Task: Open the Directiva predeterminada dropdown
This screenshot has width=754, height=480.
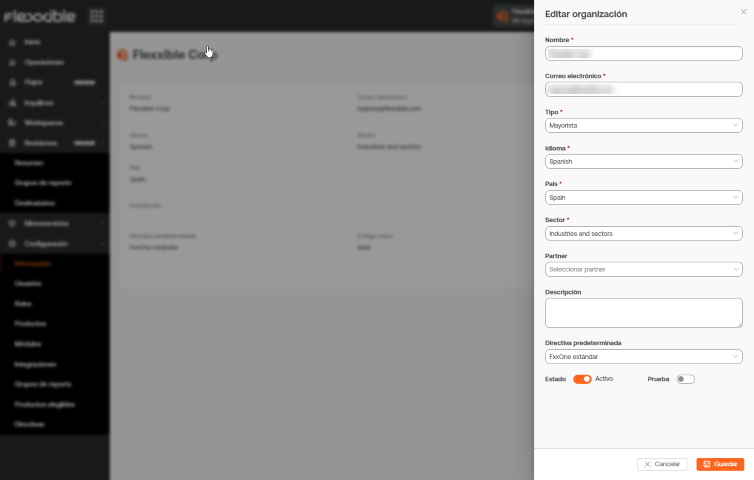Action: [x=643, y=356]
